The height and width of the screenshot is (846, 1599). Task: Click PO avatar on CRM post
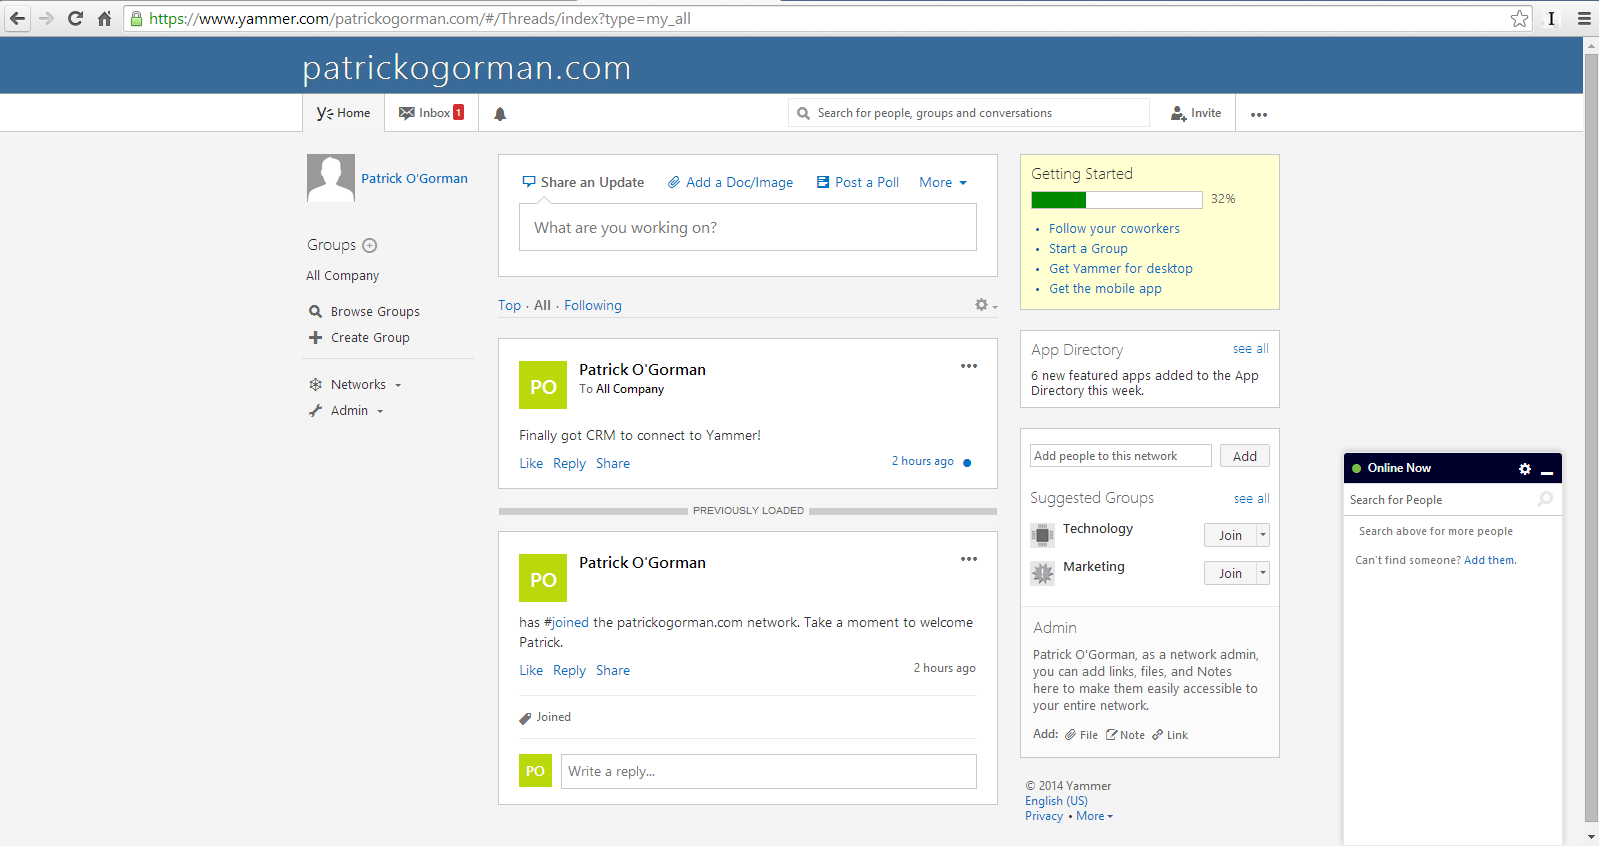coord(543,385)
